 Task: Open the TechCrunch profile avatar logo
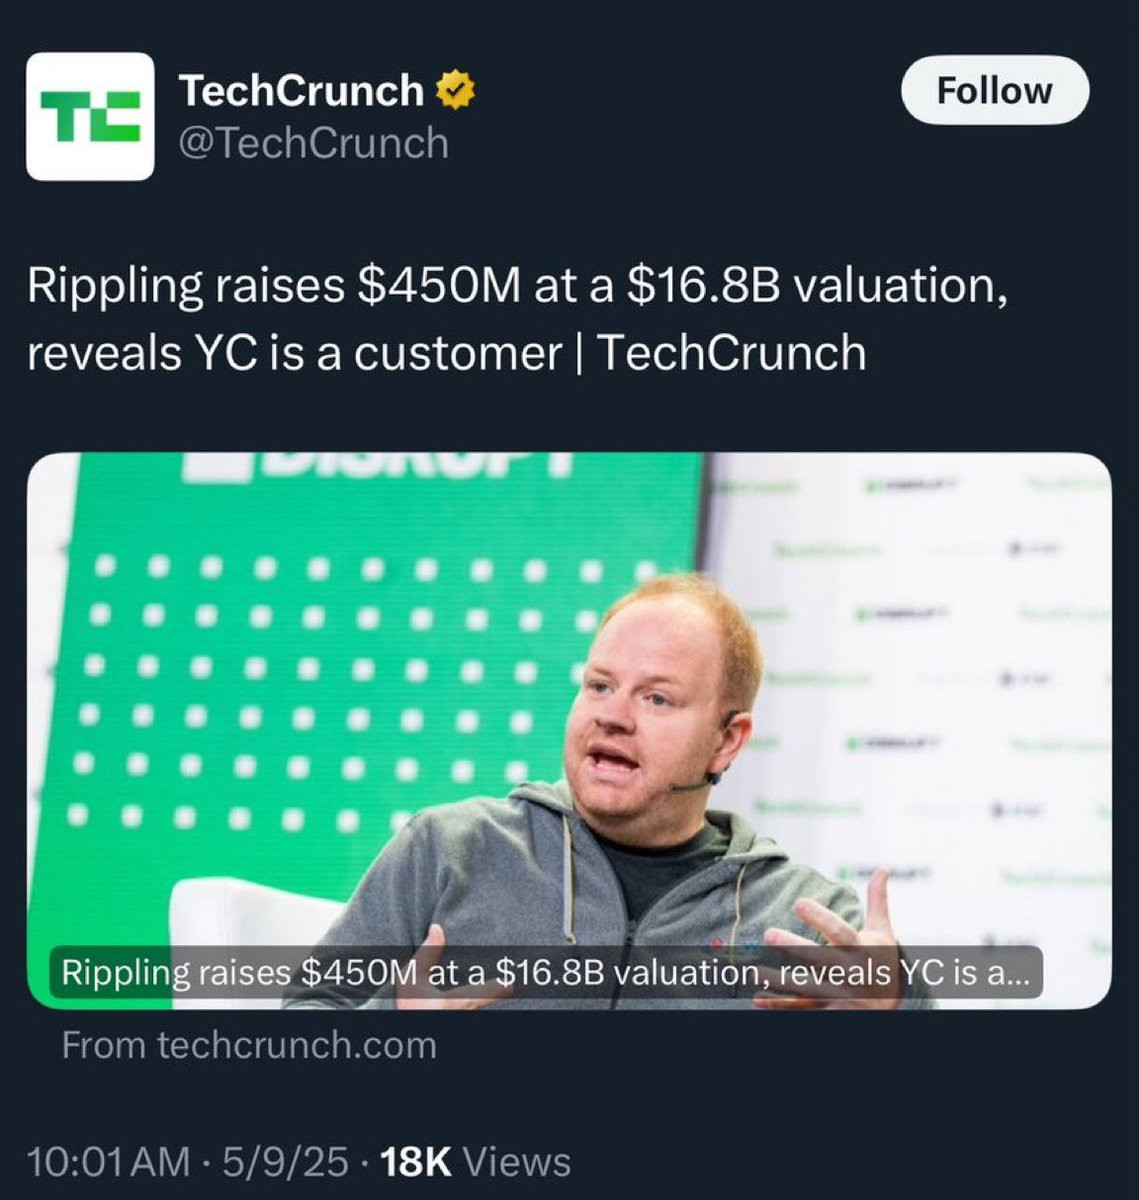pos(90,117)
